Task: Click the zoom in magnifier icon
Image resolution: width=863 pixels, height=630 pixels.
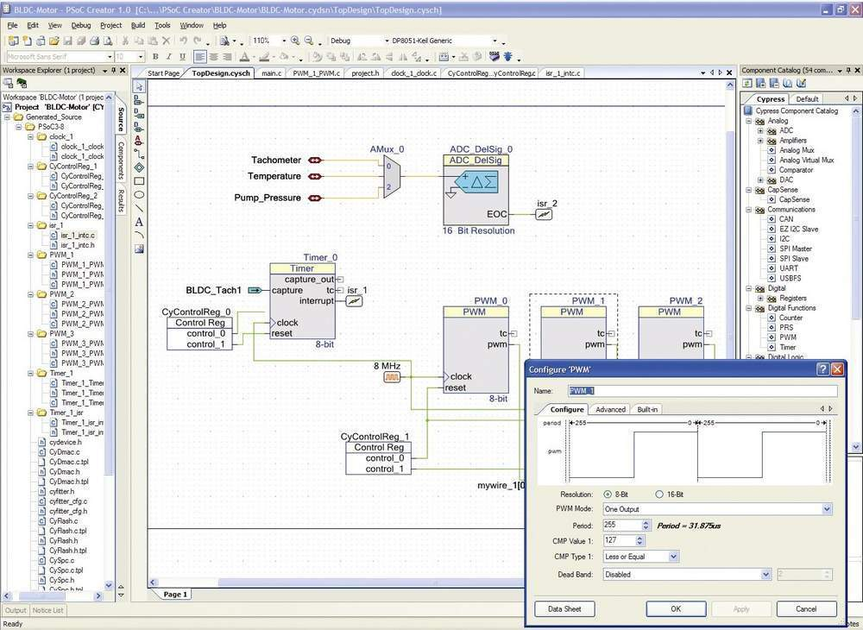Action: [x=296, y=41]
